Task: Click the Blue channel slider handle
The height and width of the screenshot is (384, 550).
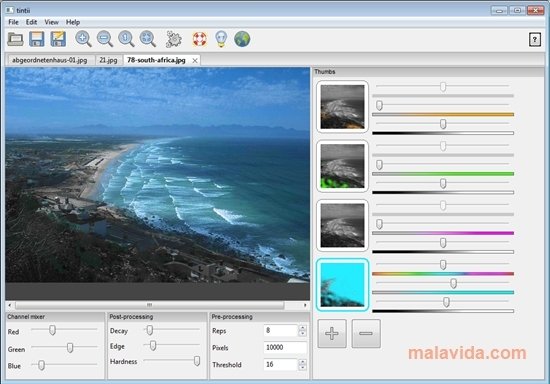Action: pyautogui.click(x=41, y=365)
